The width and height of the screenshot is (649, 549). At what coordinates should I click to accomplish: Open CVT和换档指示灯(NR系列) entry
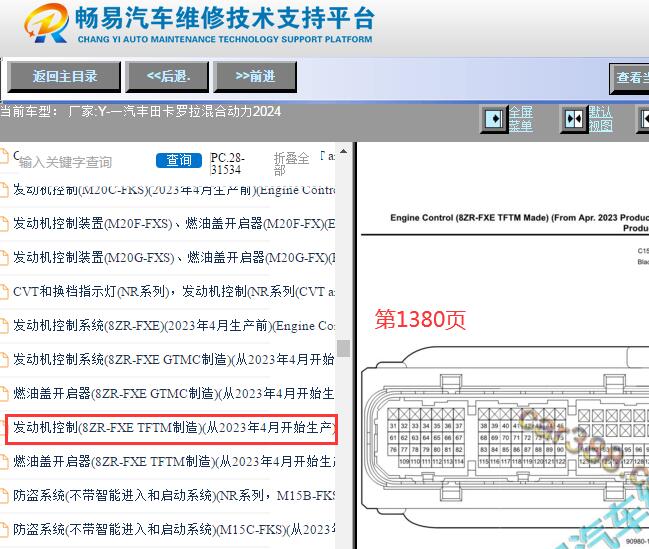click(174, 292)
